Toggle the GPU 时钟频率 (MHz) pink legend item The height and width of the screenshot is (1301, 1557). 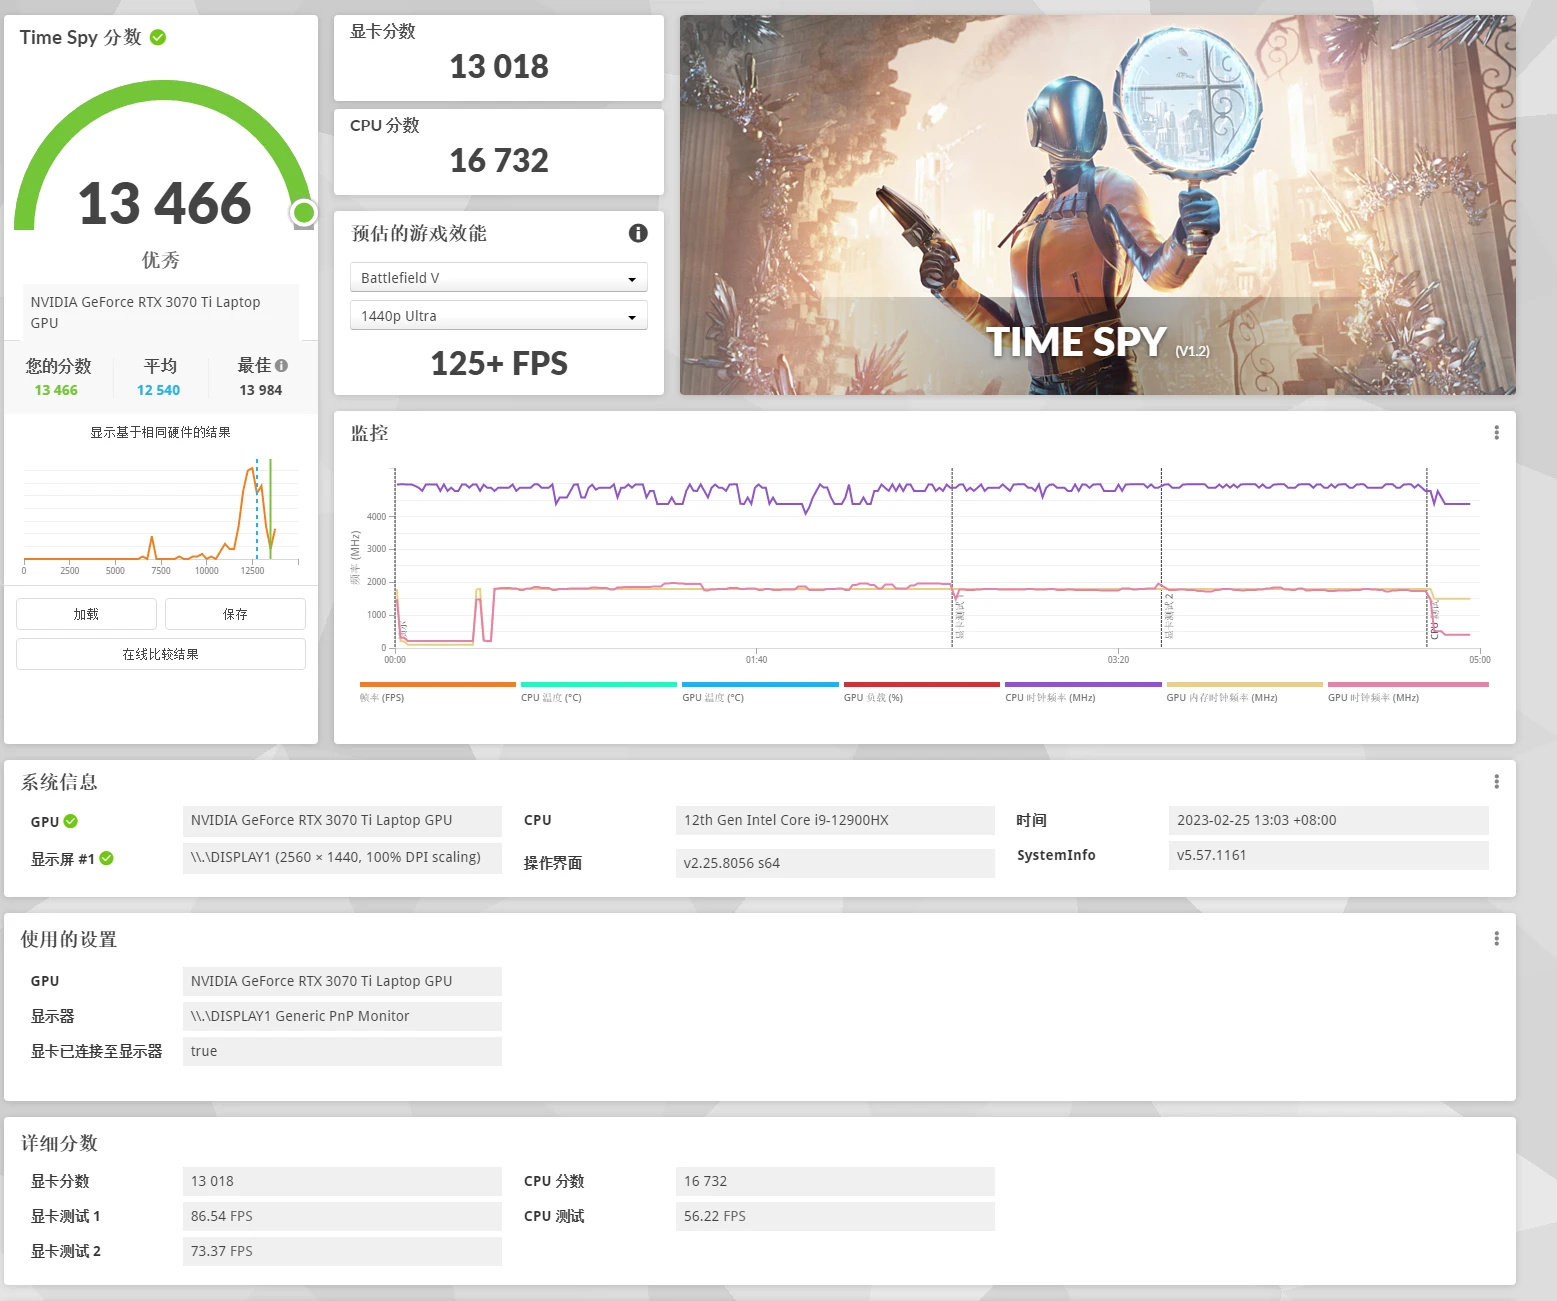pyautogui.click(x=1408, y=692)
